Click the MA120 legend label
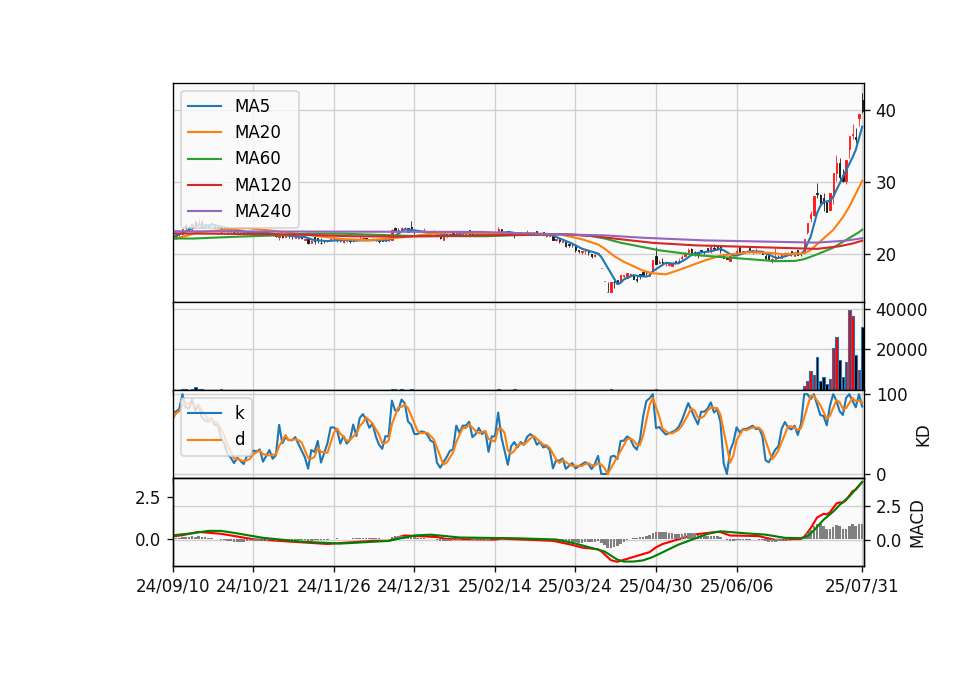This screenshot has height=690, width=960. click(x=263, y=185)
